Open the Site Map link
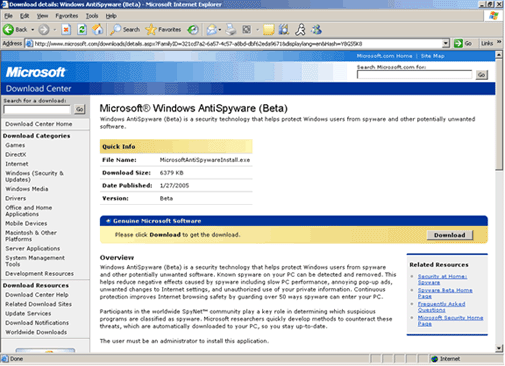Viewport: 505px width, 366px height. [x=432, y=56]
